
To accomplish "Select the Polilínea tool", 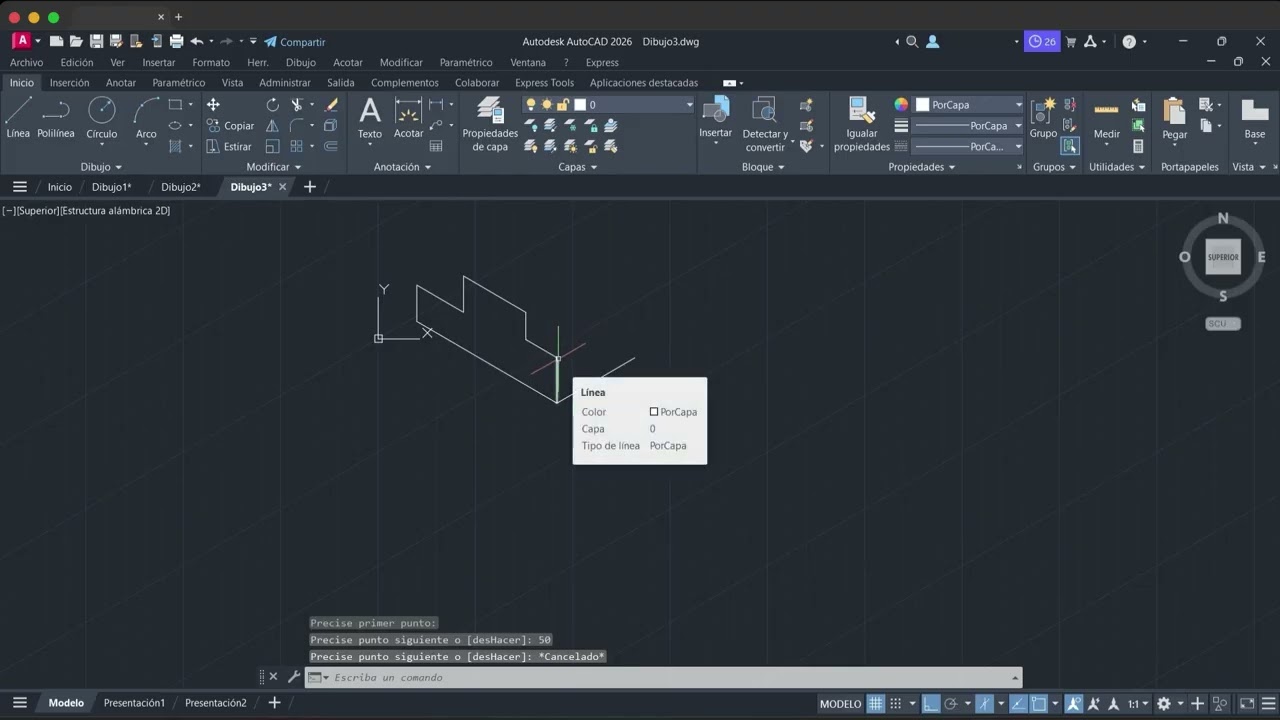I will click(56, 118).
